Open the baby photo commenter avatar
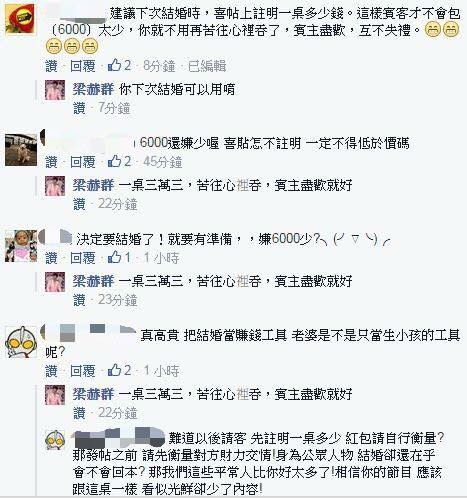The height and width of the screenshot is (498, 467). (x=21, y=246)
